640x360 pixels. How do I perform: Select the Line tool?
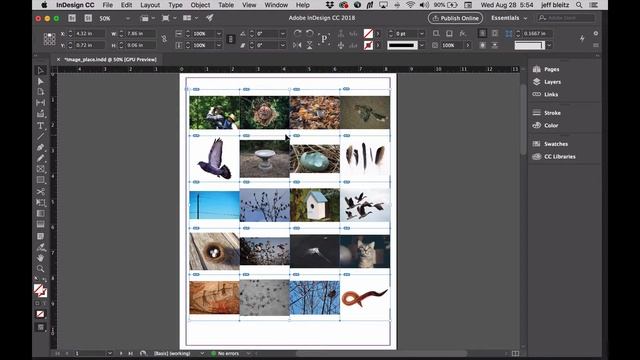point(40,136)
